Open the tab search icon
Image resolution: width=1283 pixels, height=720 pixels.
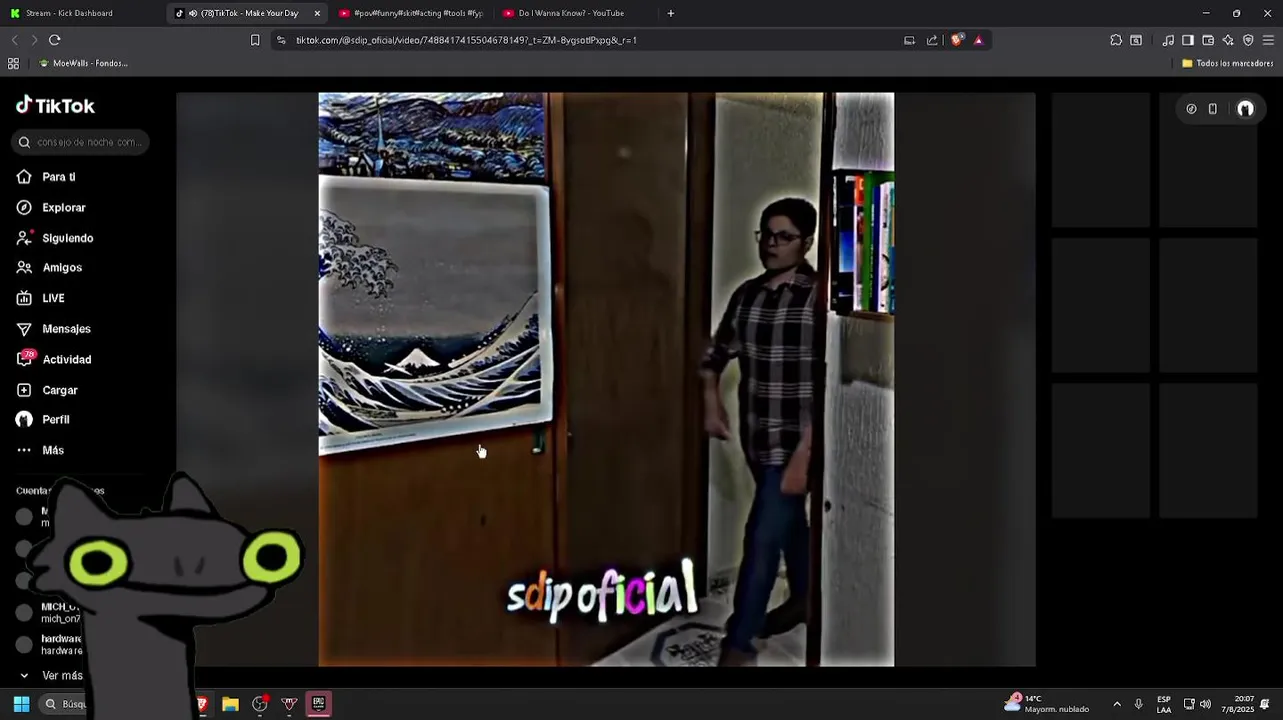pos(1136,40)
